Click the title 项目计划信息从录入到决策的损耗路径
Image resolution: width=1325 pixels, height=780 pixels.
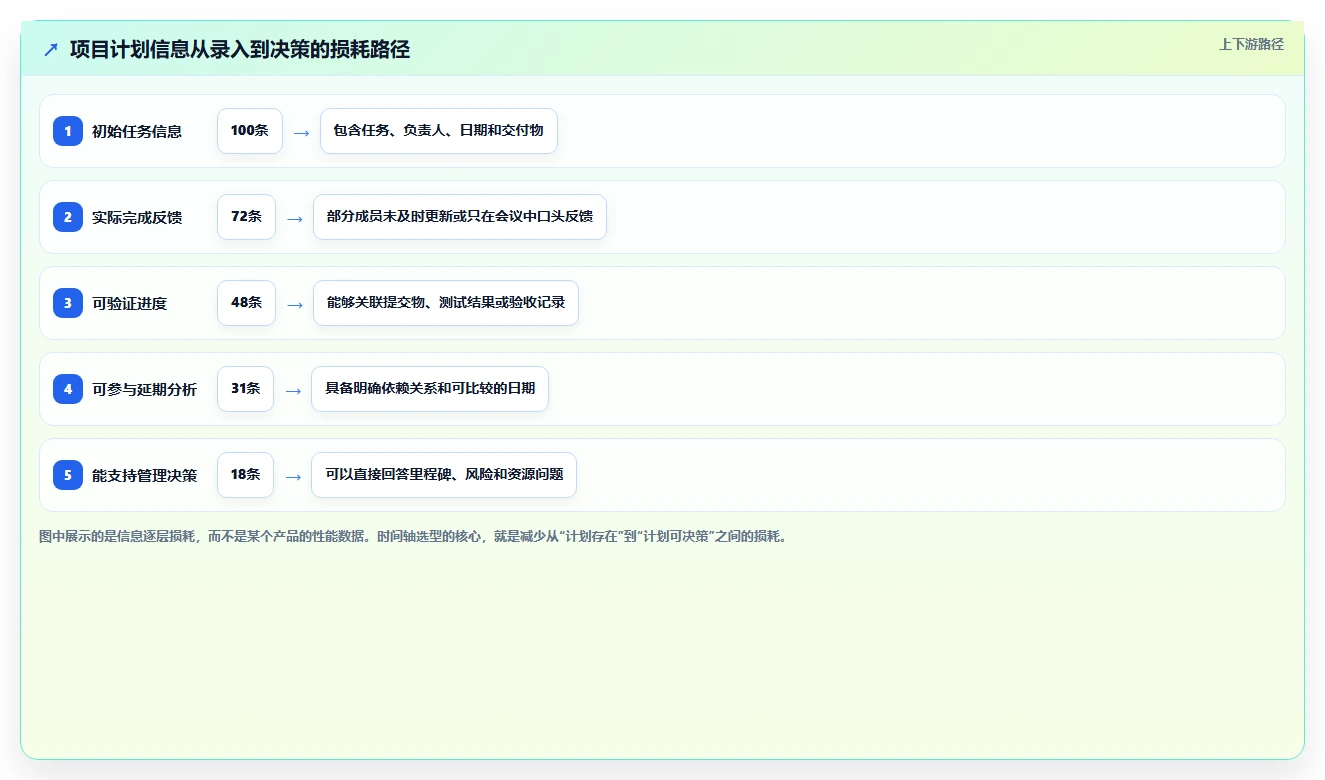click(x=240, y=49)
